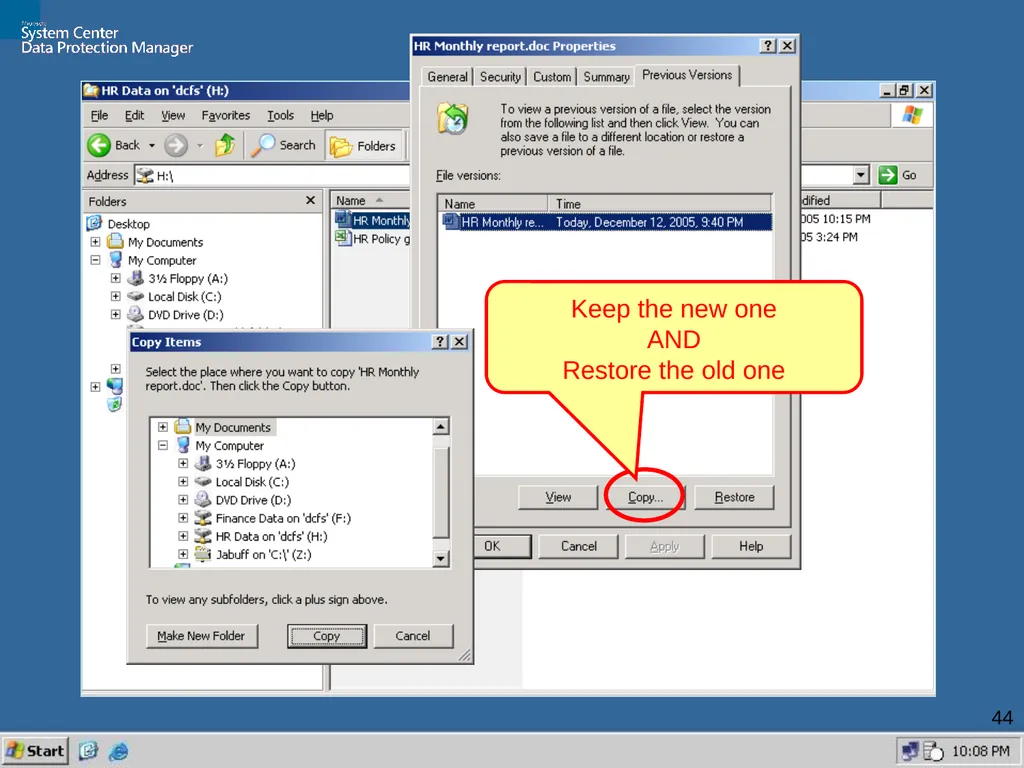Click the gray Forward arrow icon
Image resolution: width=1024 pixels, height=768 pixels.
click(175, 145)
